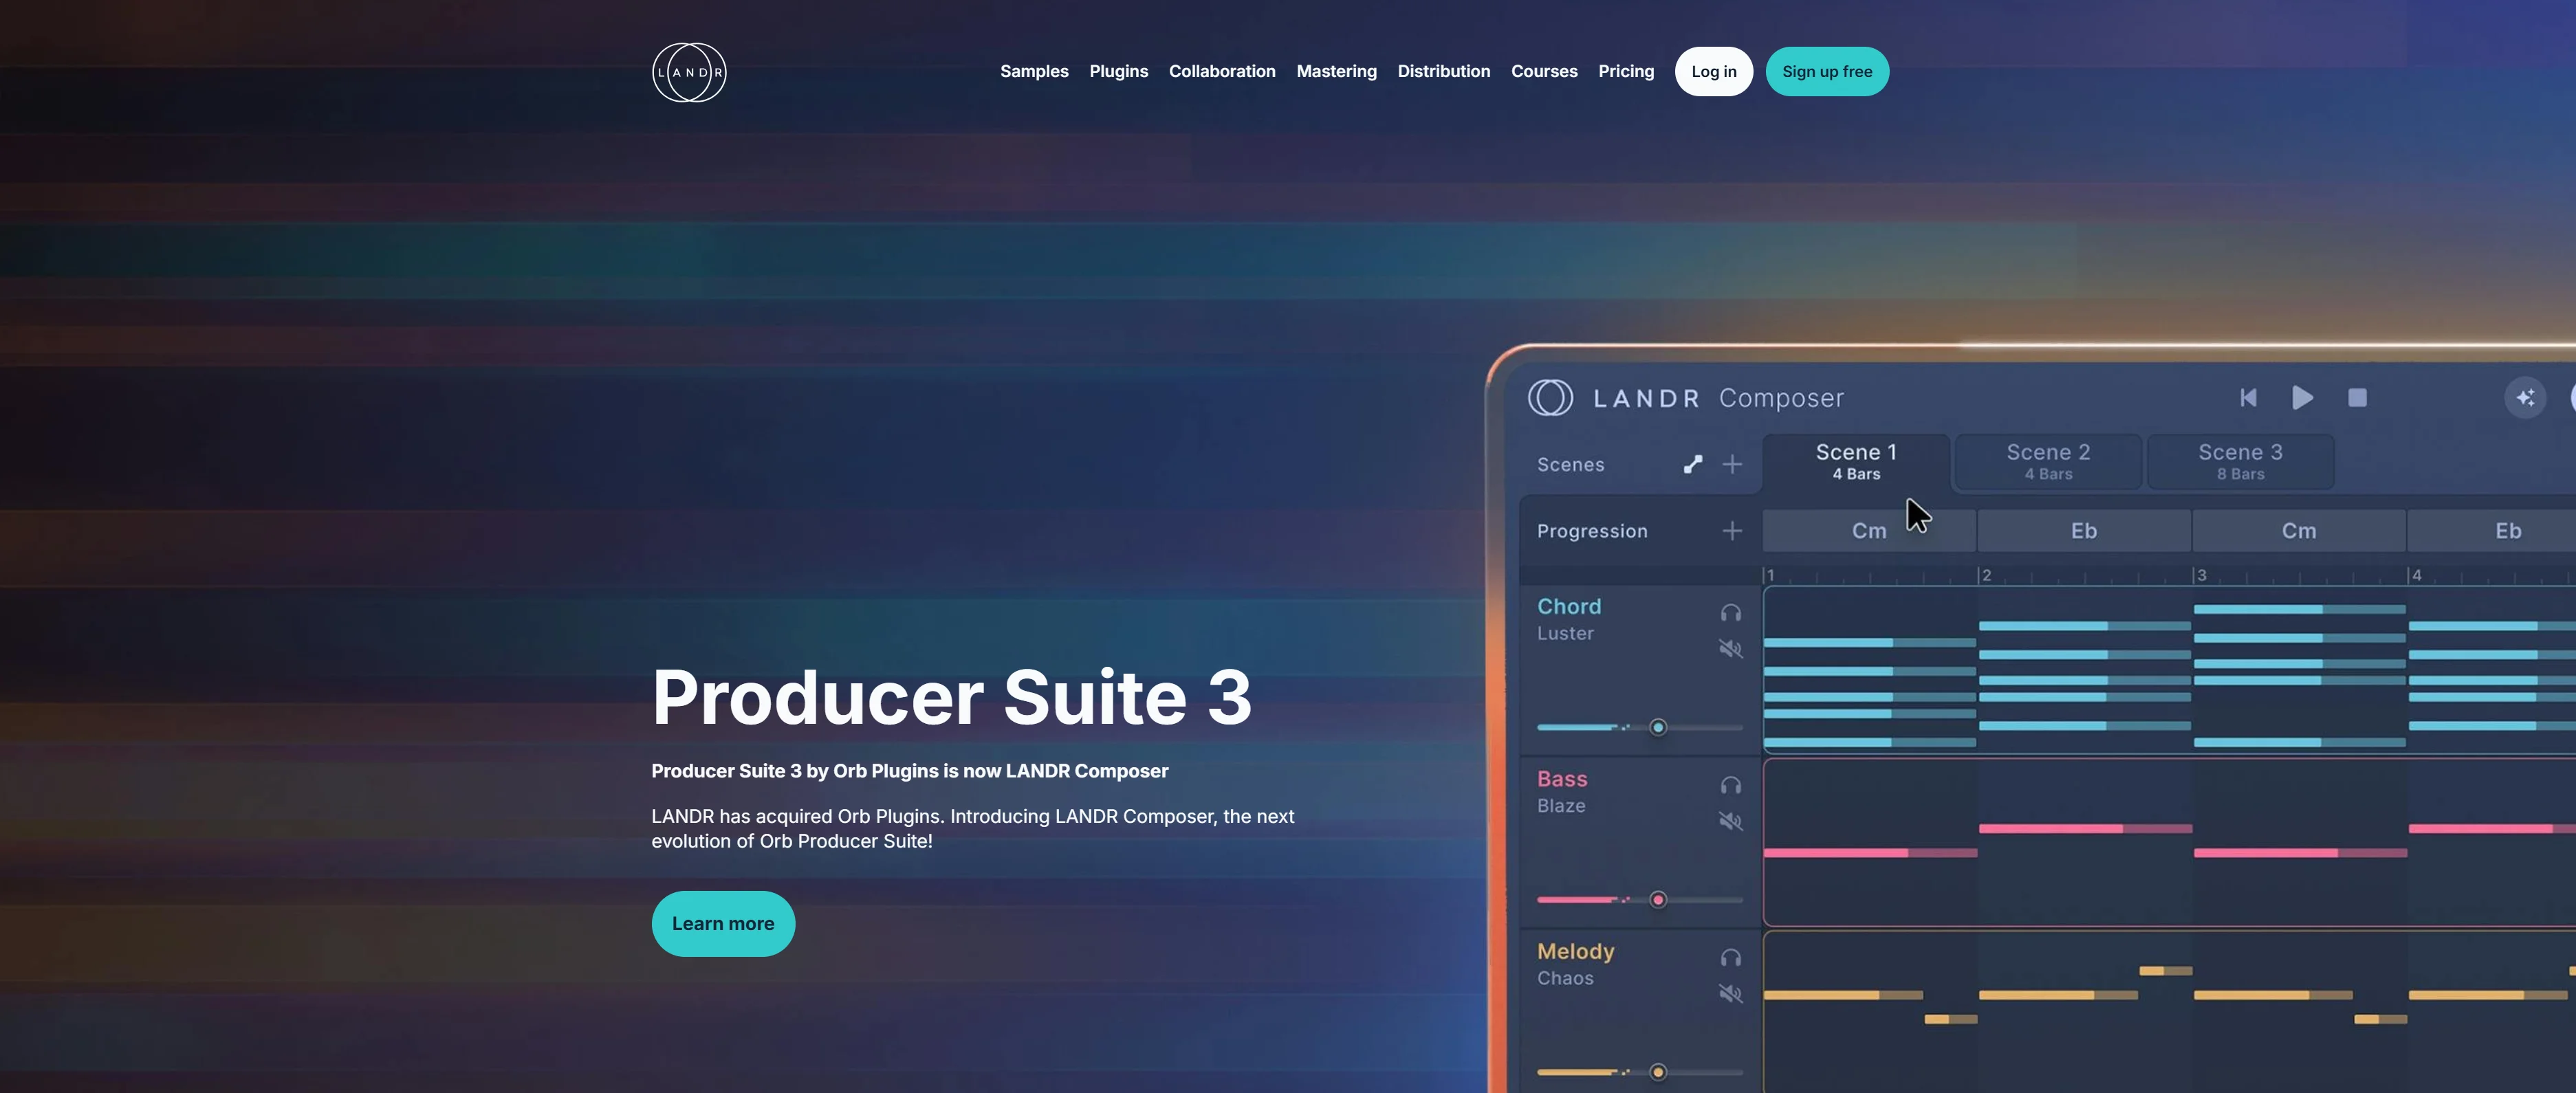
Task: Mute the Melody track
Action: coord(1730,994)
